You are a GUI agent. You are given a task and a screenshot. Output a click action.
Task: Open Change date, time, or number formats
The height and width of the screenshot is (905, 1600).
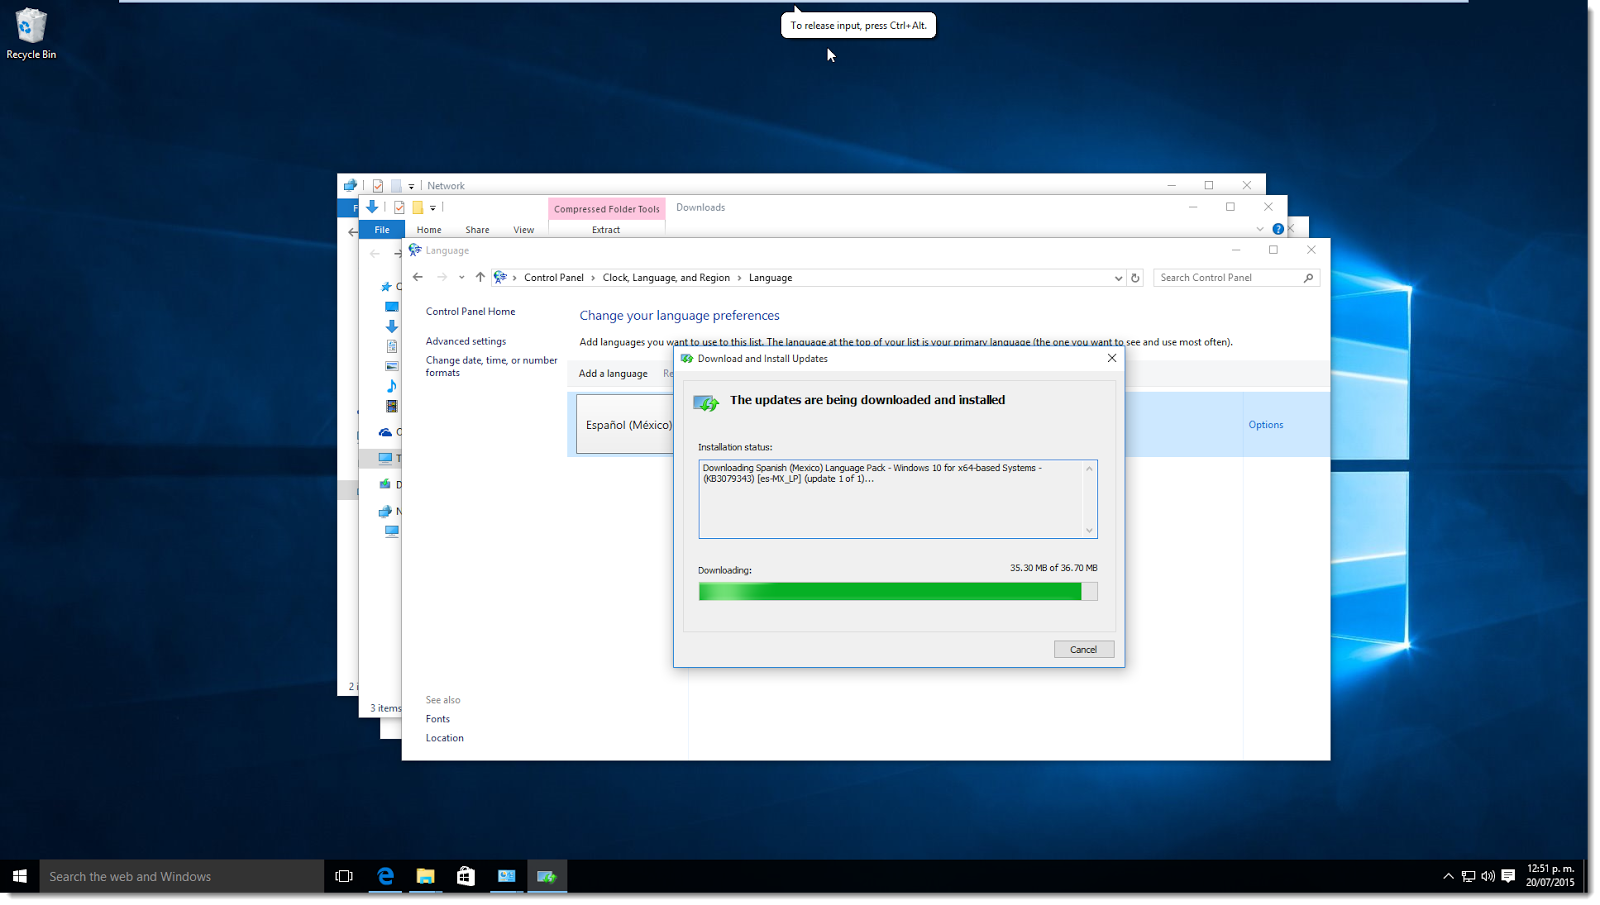(491, 366)
